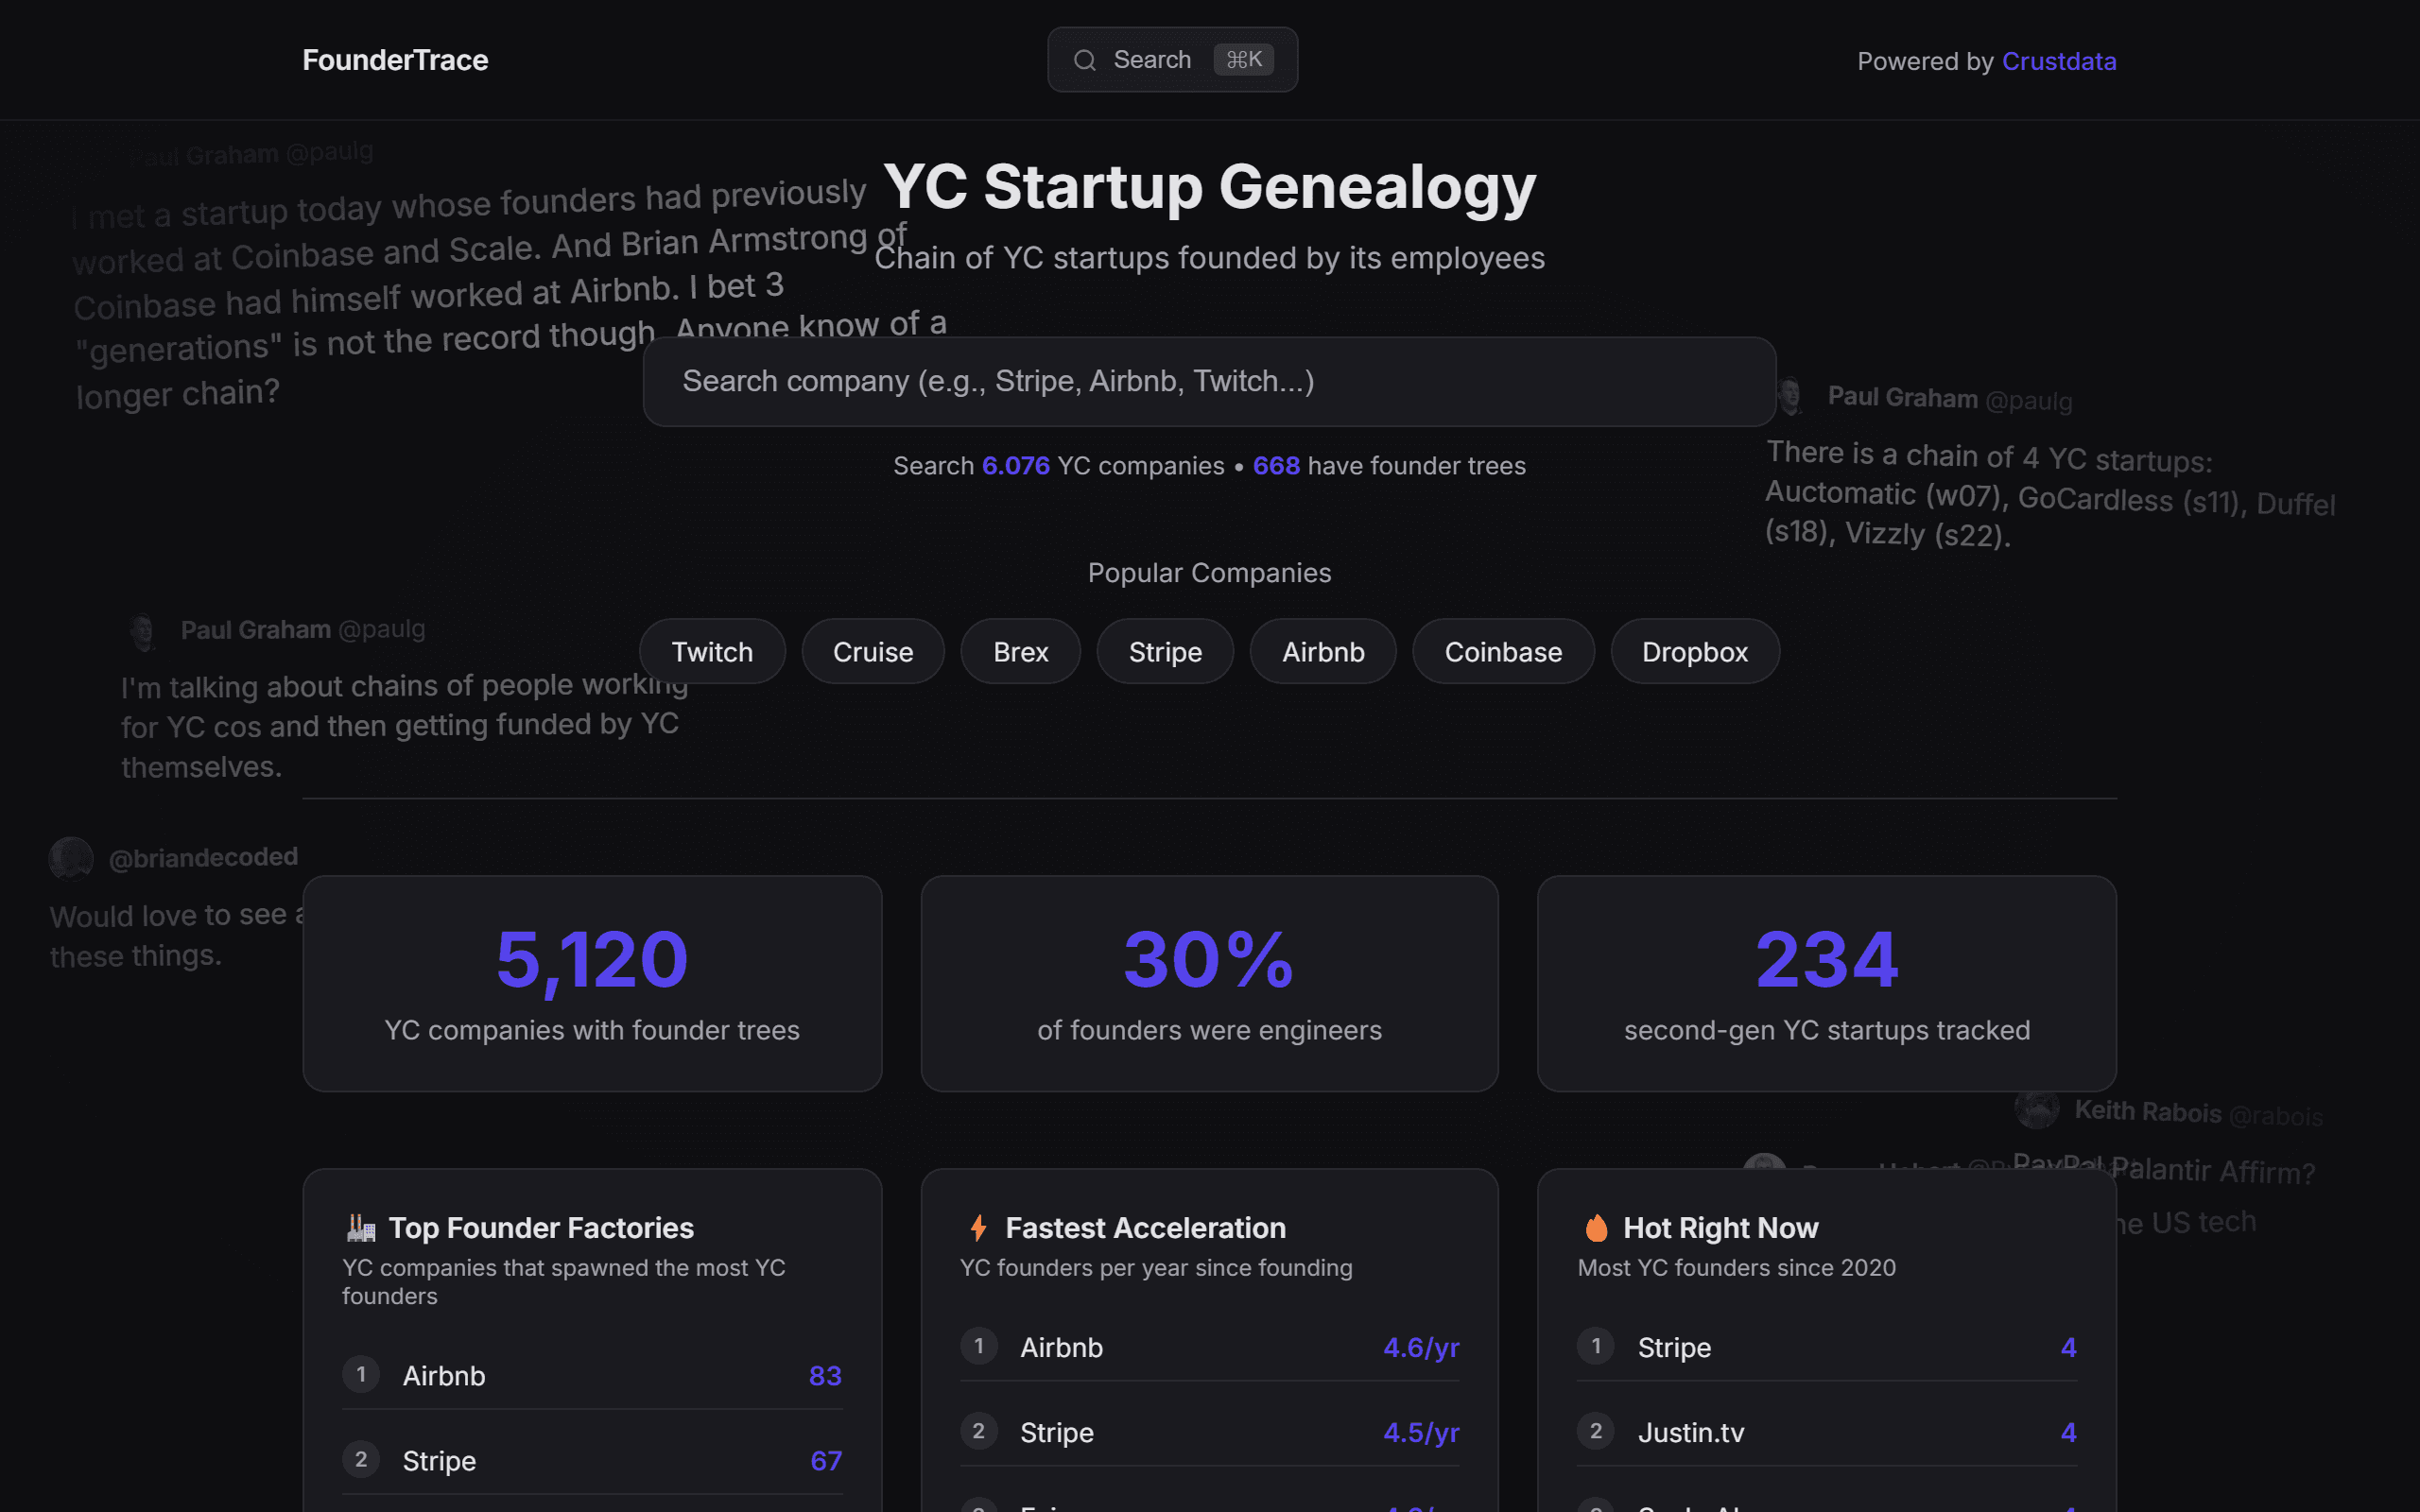The width and height of the screenshot is (2420, 1512).
Task: Open the Search bar in the header
Action: pyautogui.click(x=1172, y=60)
